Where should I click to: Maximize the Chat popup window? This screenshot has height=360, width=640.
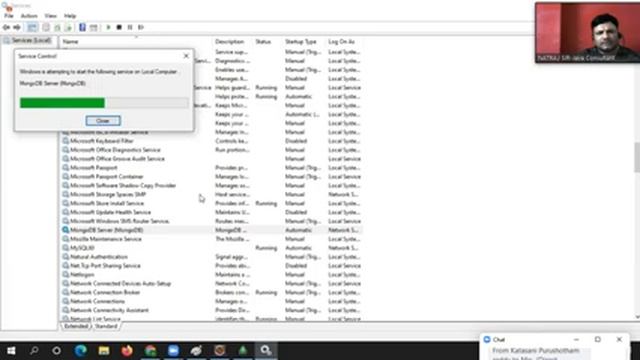click(598, 340)
